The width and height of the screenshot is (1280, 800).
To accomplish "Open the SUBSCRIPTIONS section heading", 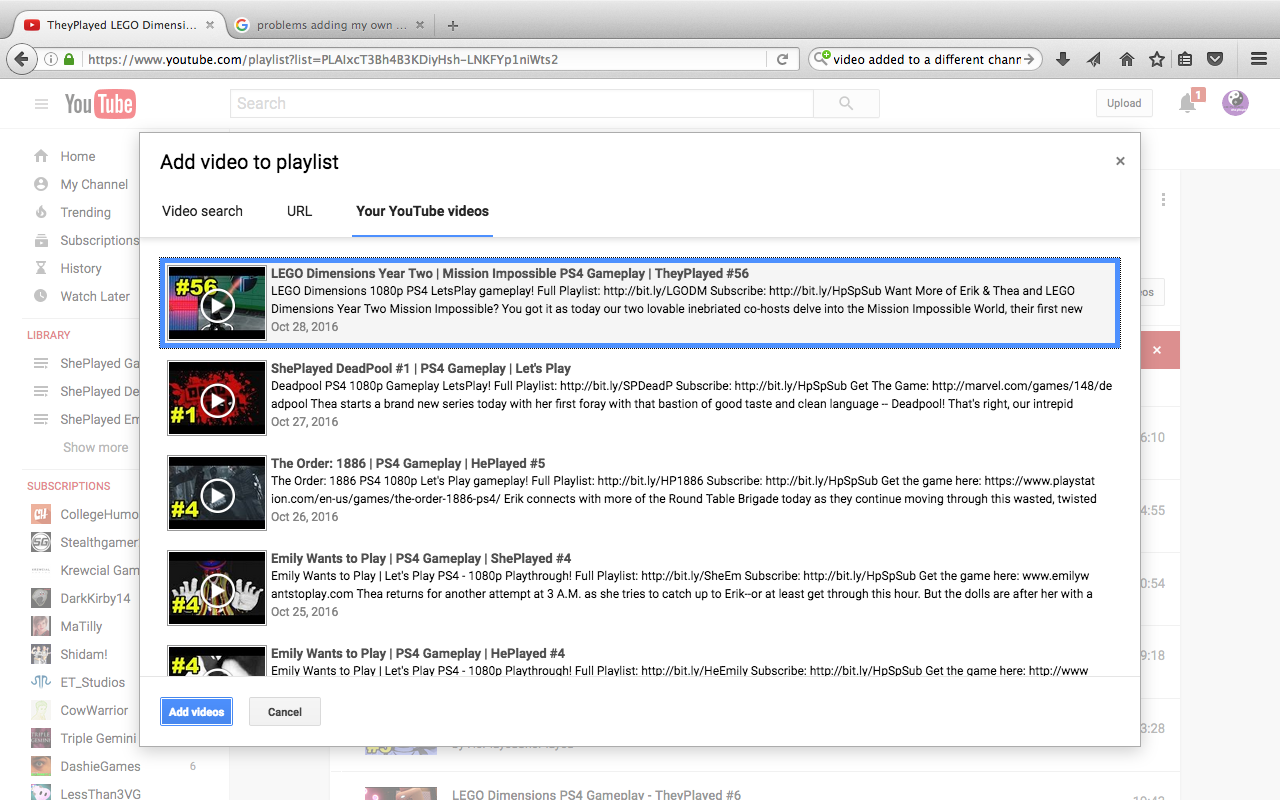I will pos(69,486).
